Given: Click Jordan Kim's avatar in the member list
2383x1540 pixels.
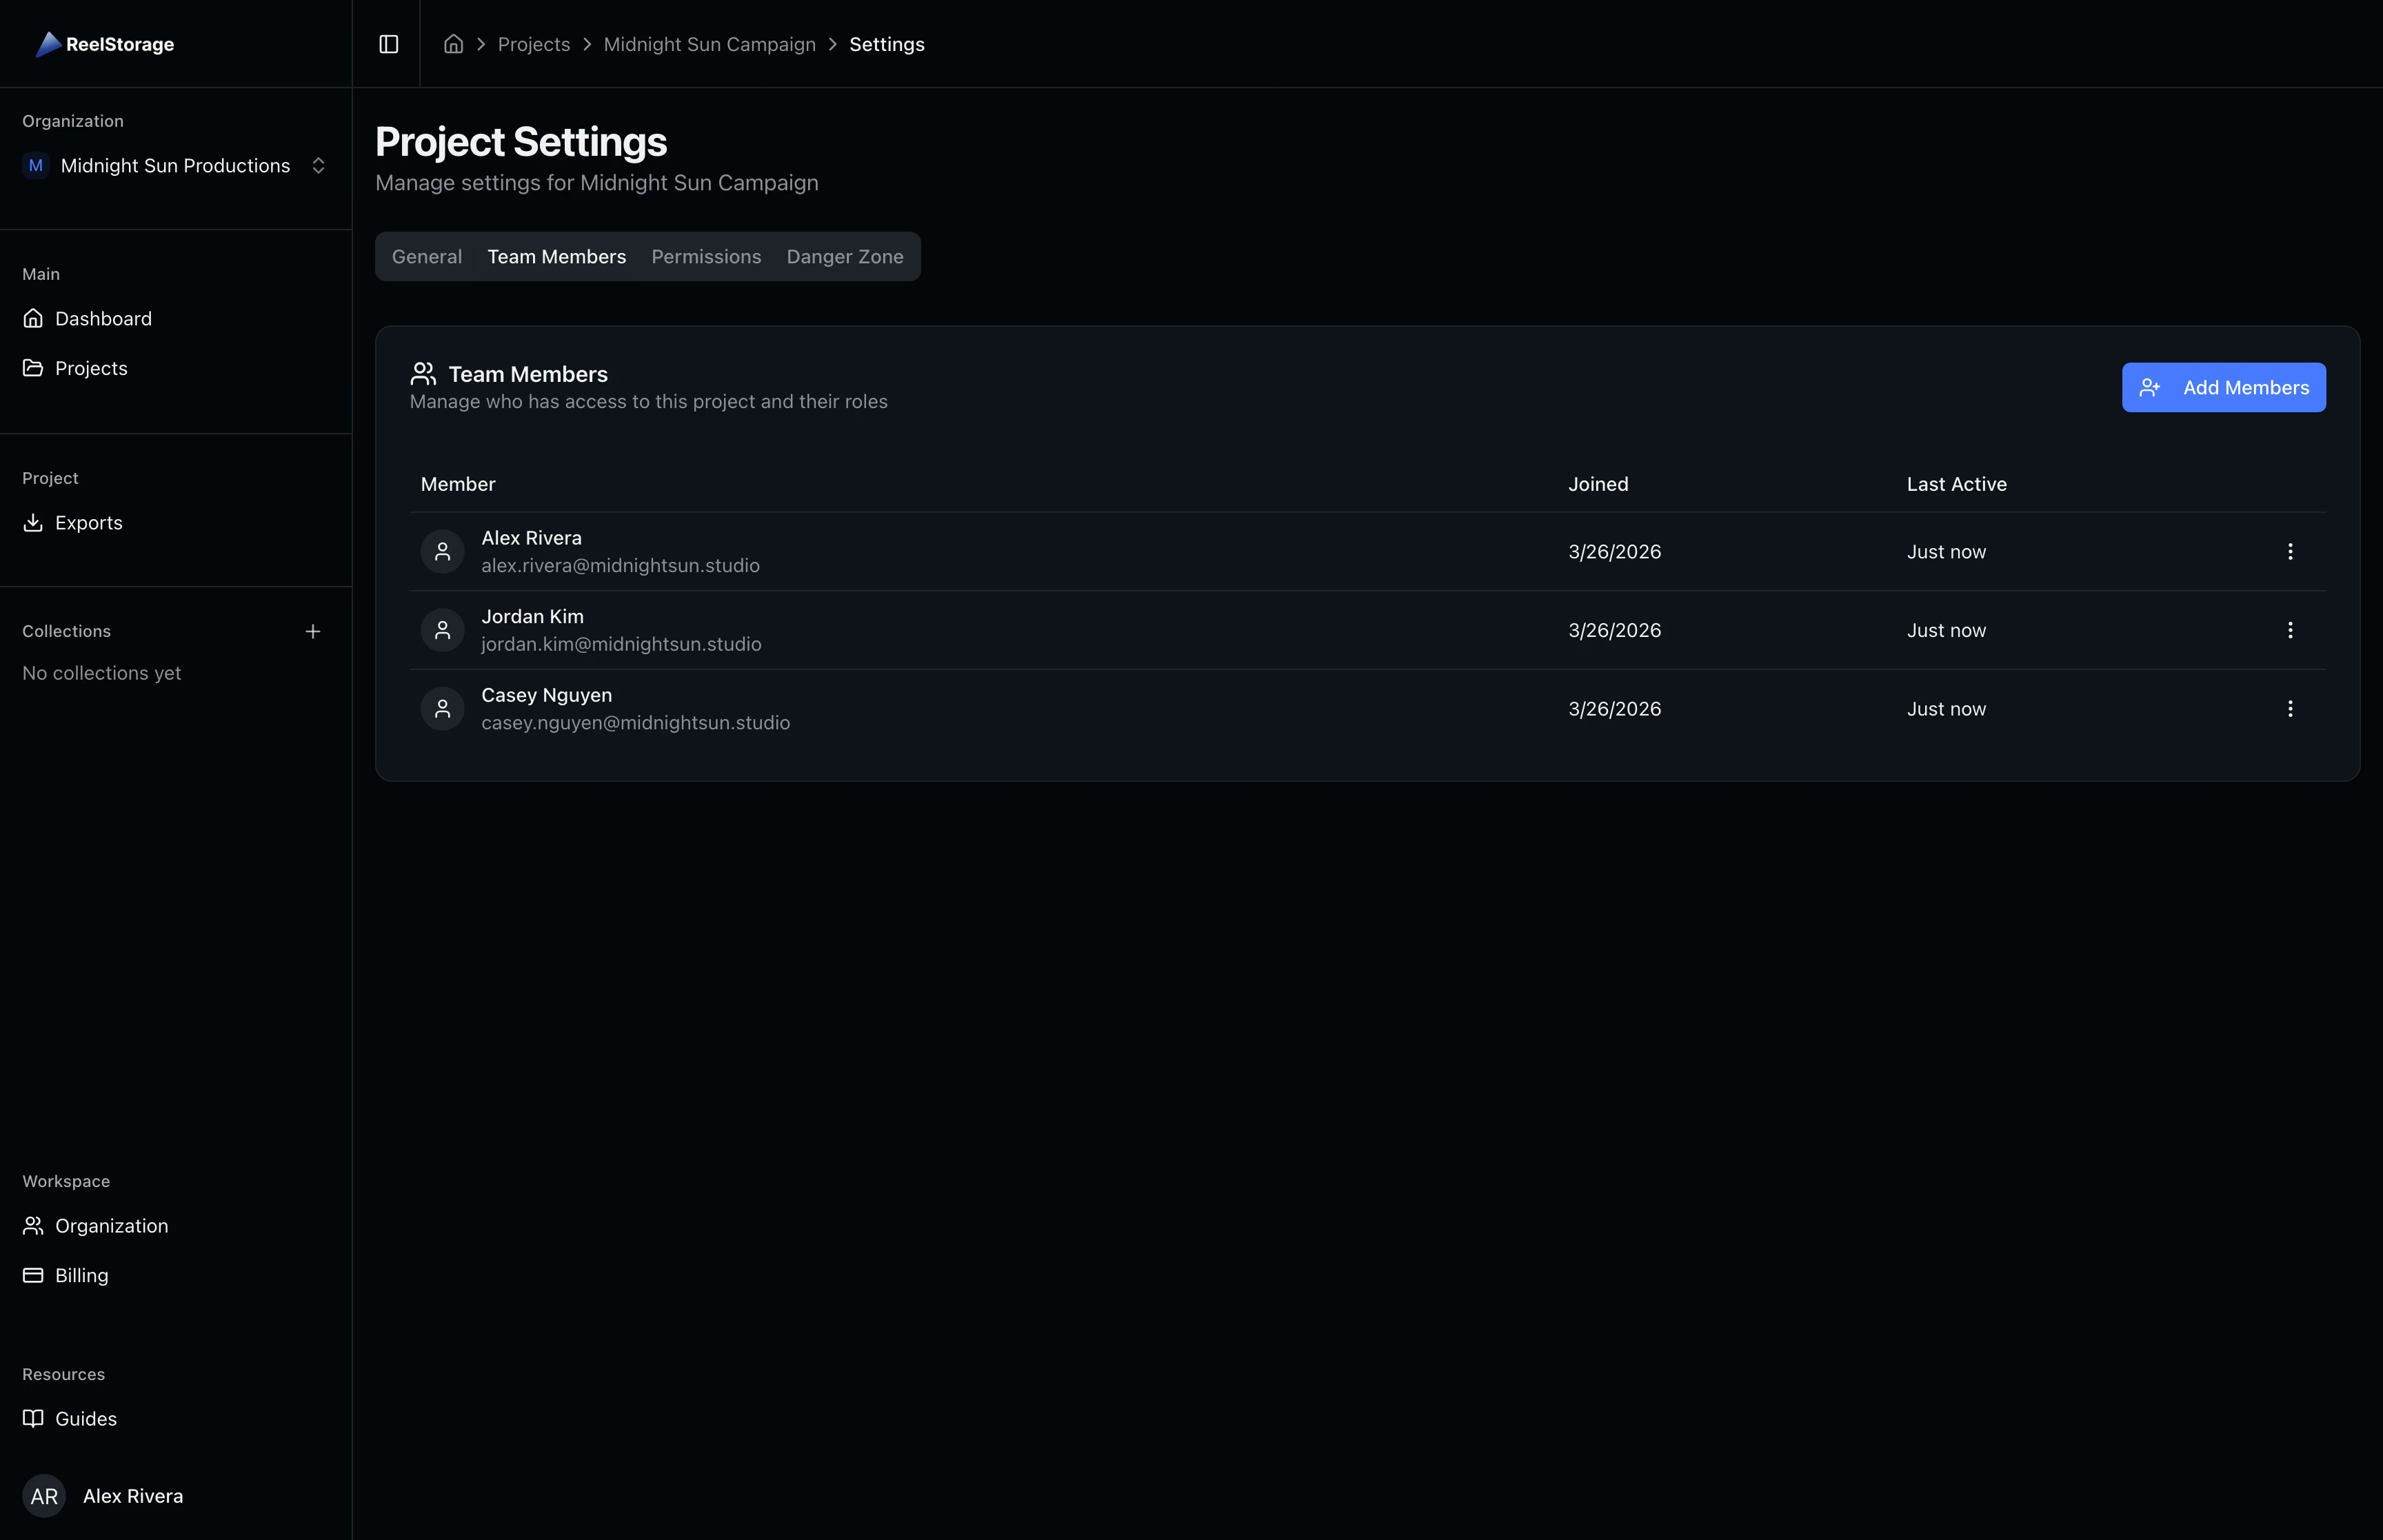Looking at the screenshot, I should coord(443,629).
